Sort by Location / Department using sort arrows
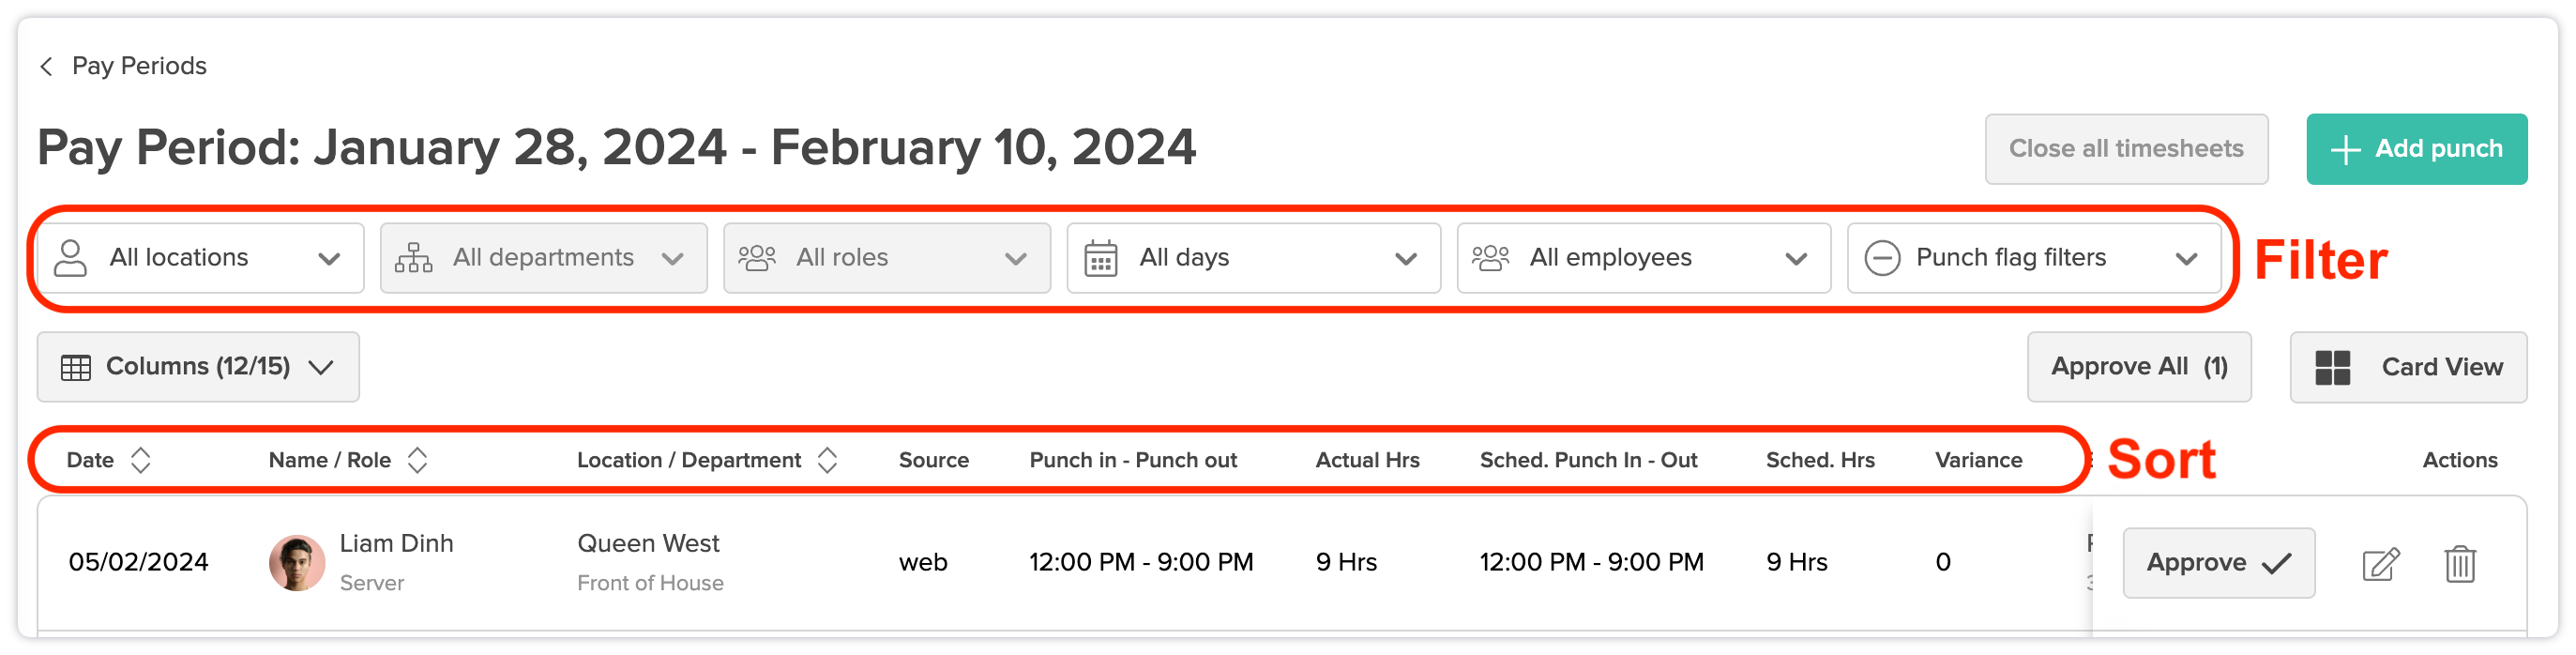Viewport: 2576px width, 655px height. [827, 460]
